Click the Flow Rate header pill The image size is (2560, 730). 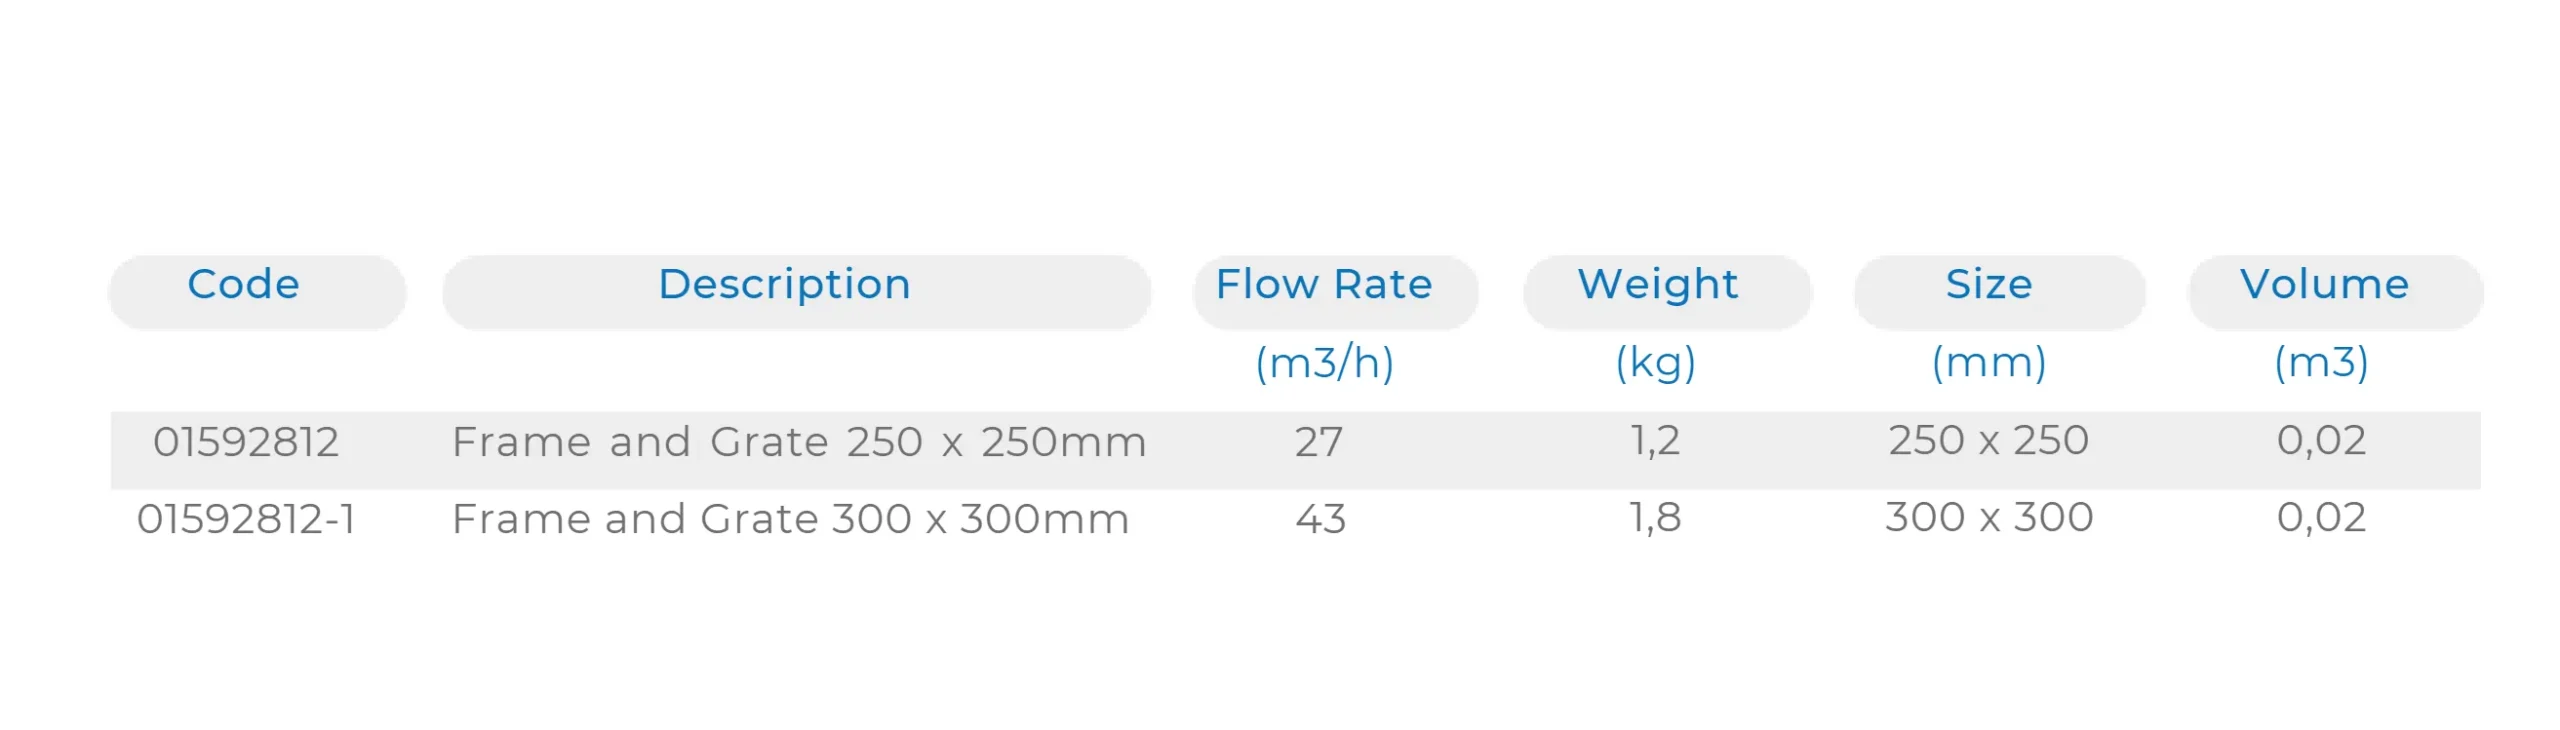tap(1324, 285)
